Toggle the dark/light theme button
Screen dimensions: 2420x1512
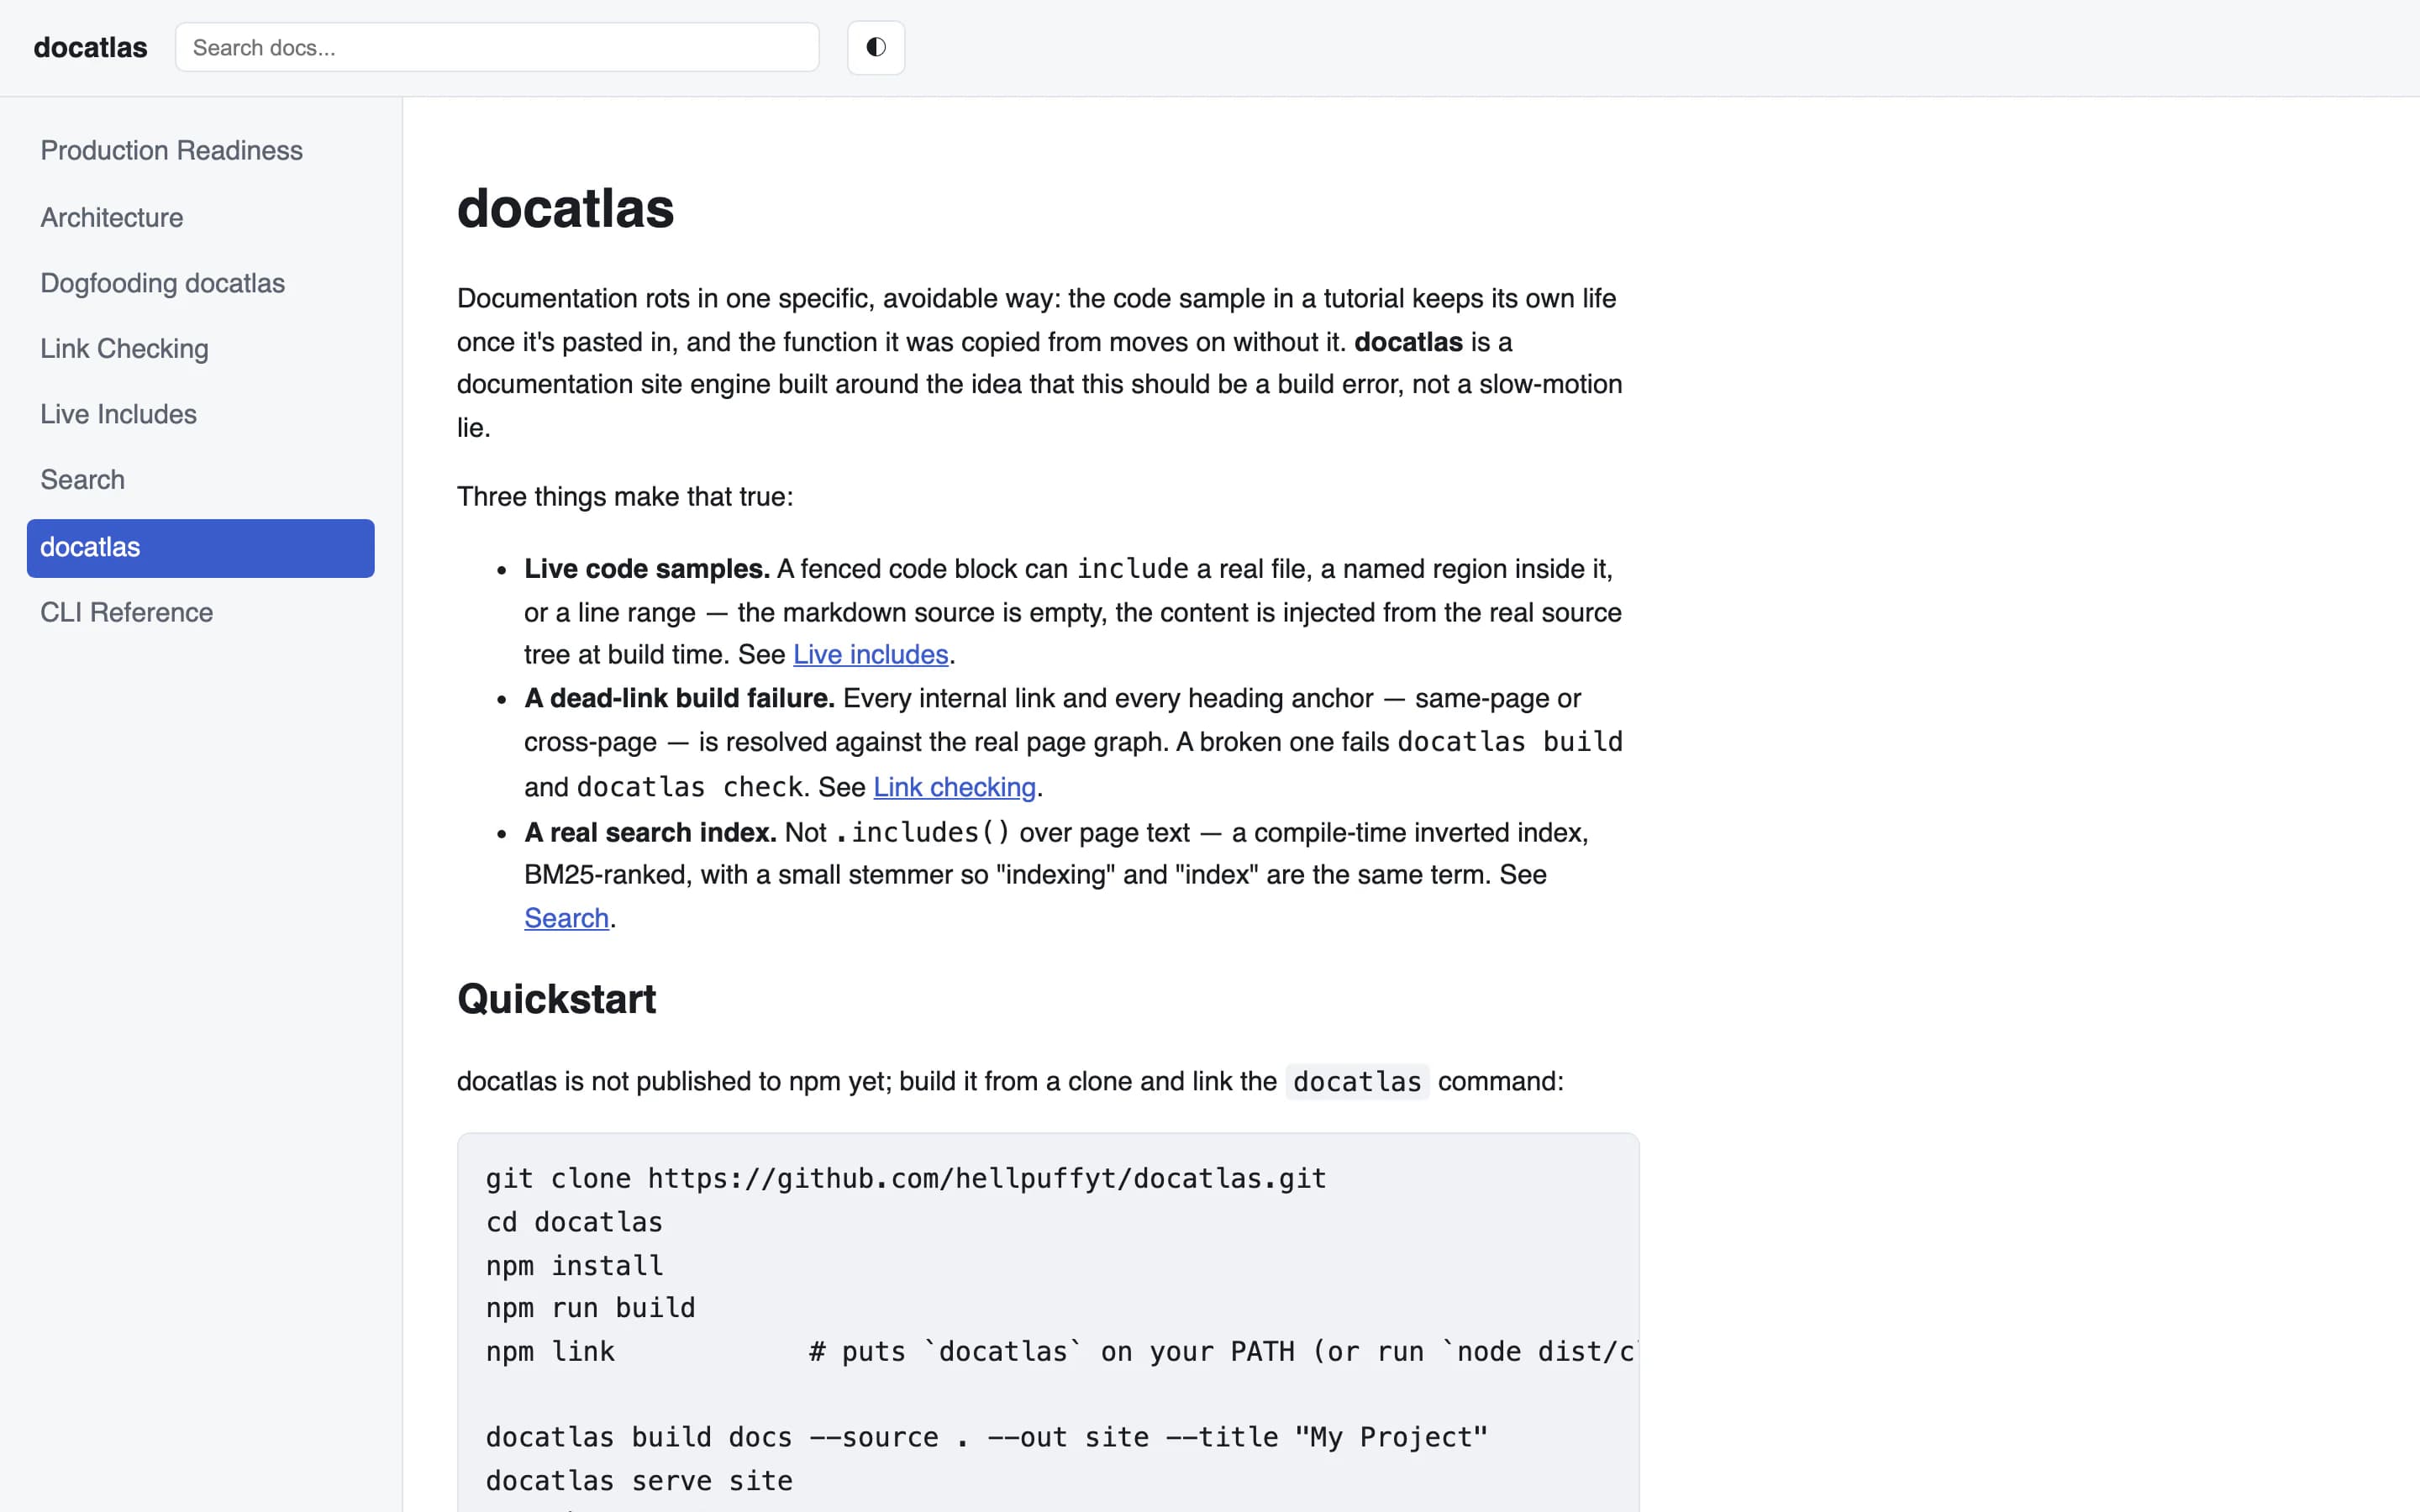[876, 47]
